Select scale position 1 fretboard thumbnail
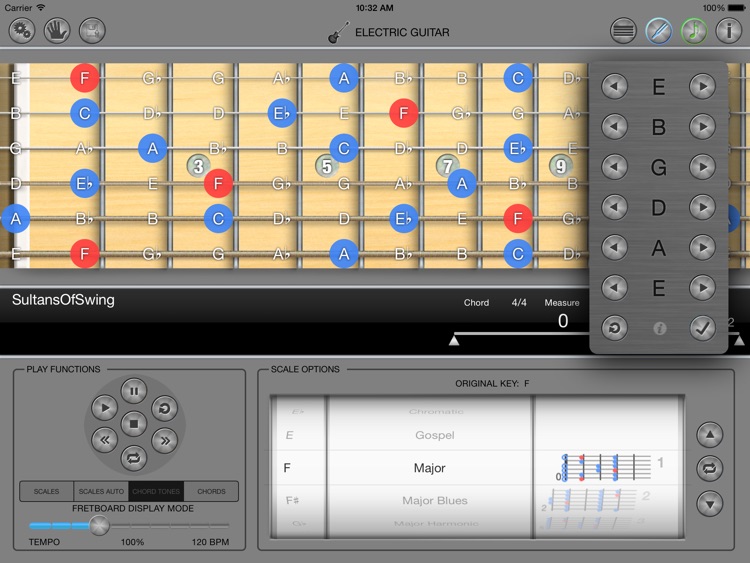This screenshot has width=750, height=563. (x=607, y=467)
